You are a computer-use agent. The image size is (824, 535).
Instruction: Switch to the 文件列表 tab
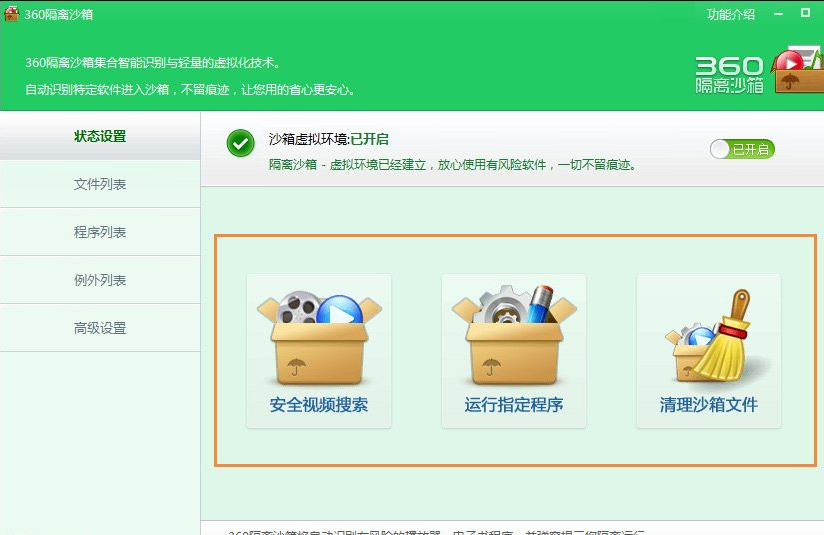100,184
